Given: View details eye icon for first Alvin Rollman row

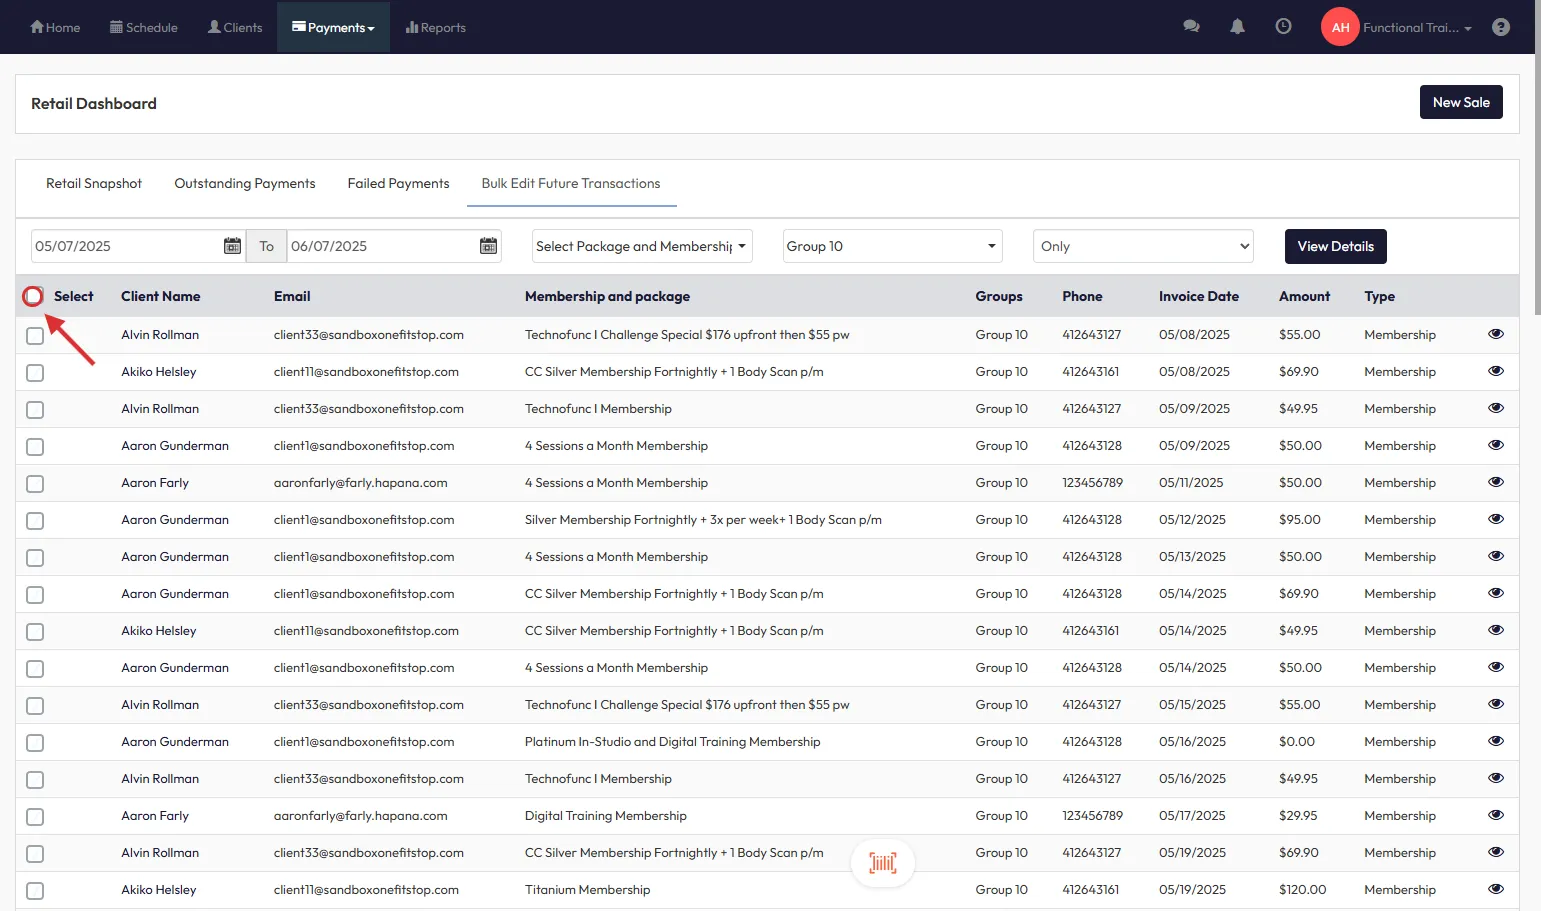Looking at the screenshot, I should [x=1495, y=334].
